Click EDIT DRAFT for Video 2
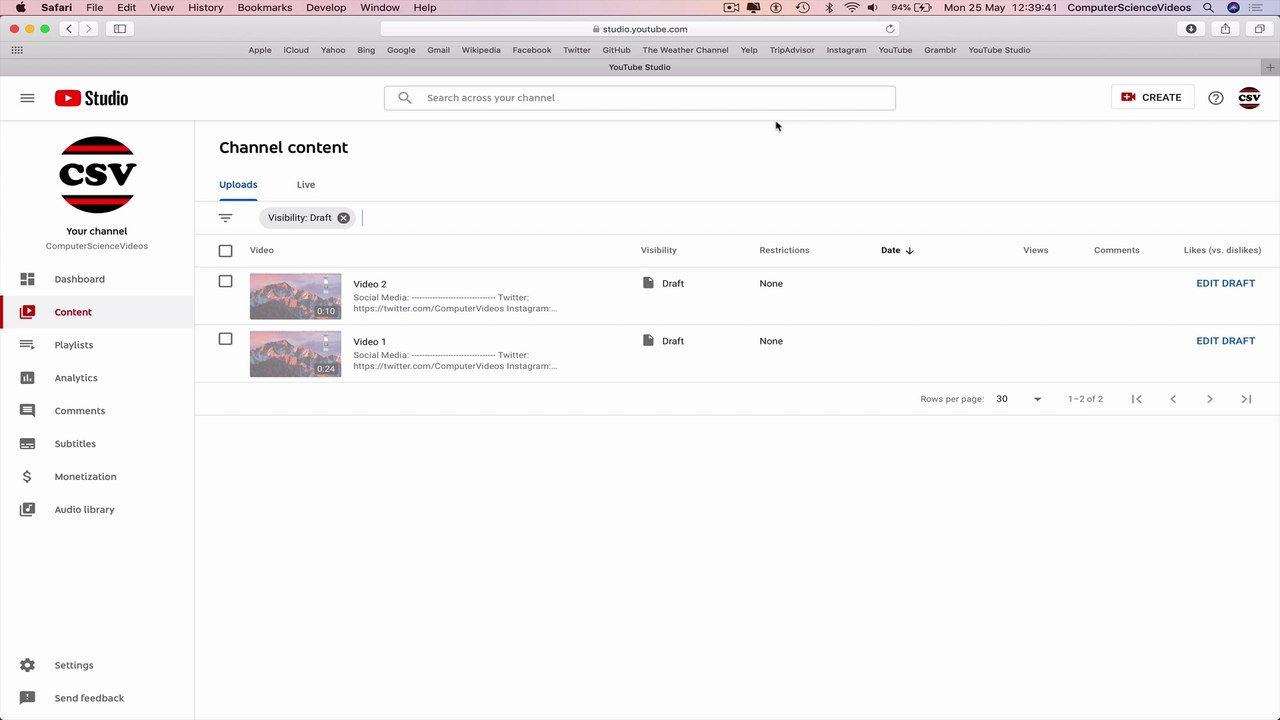This screenshot has height=720, width=1280. (x=1225, y=283)
